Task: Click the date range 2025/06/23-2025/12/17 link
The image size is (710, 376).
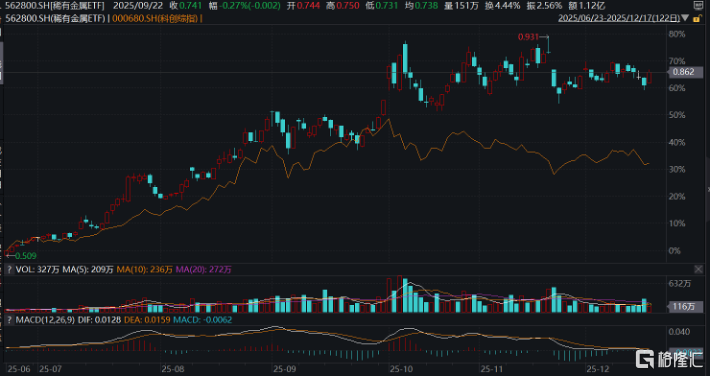Action: 619,18
